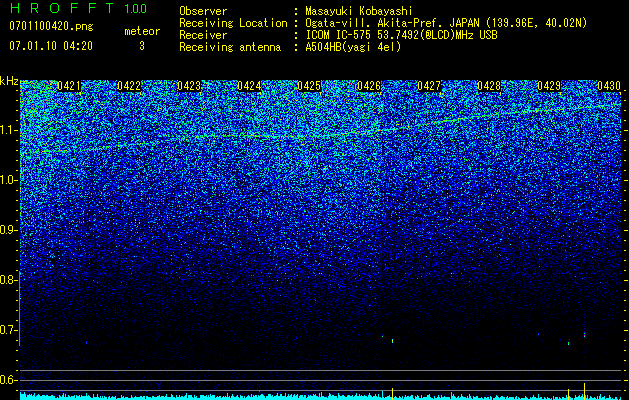Click the 0.8 kHz axis label
This screenshot has height=400, width=629.
pos(8,280)
